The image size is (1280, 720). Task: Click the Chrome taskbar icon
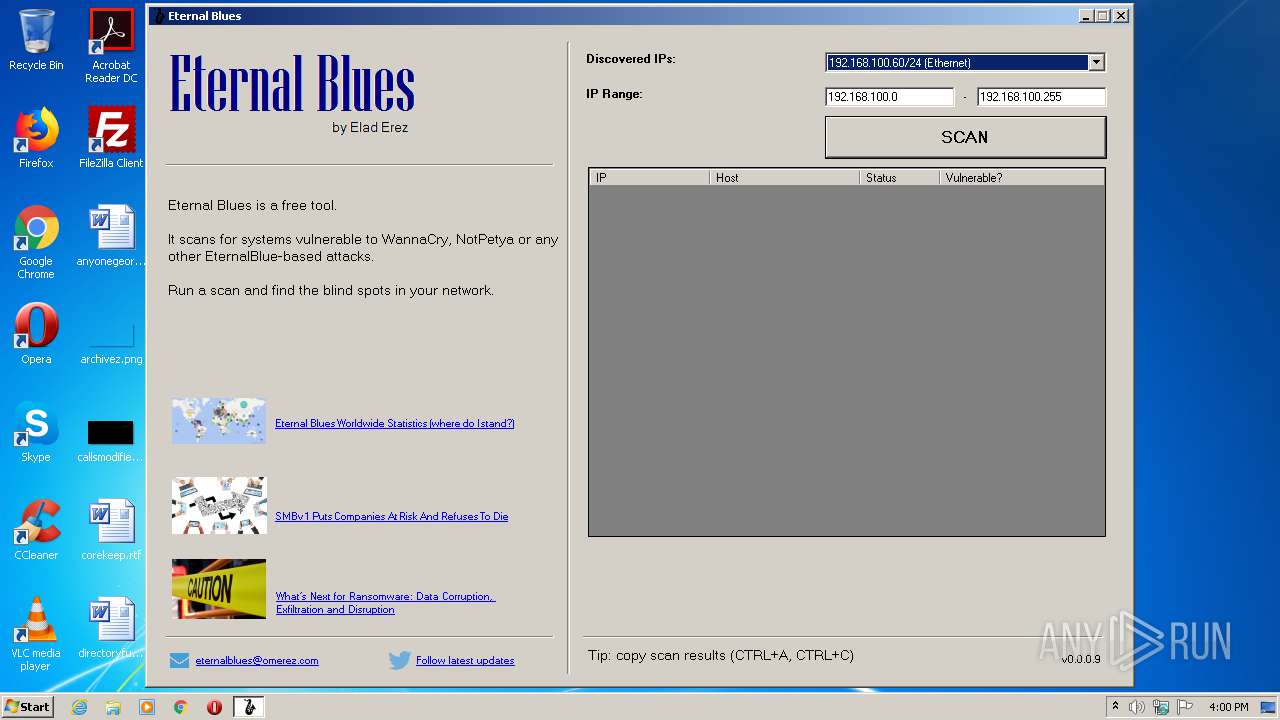pyautogui.click(x=181, y=707)
